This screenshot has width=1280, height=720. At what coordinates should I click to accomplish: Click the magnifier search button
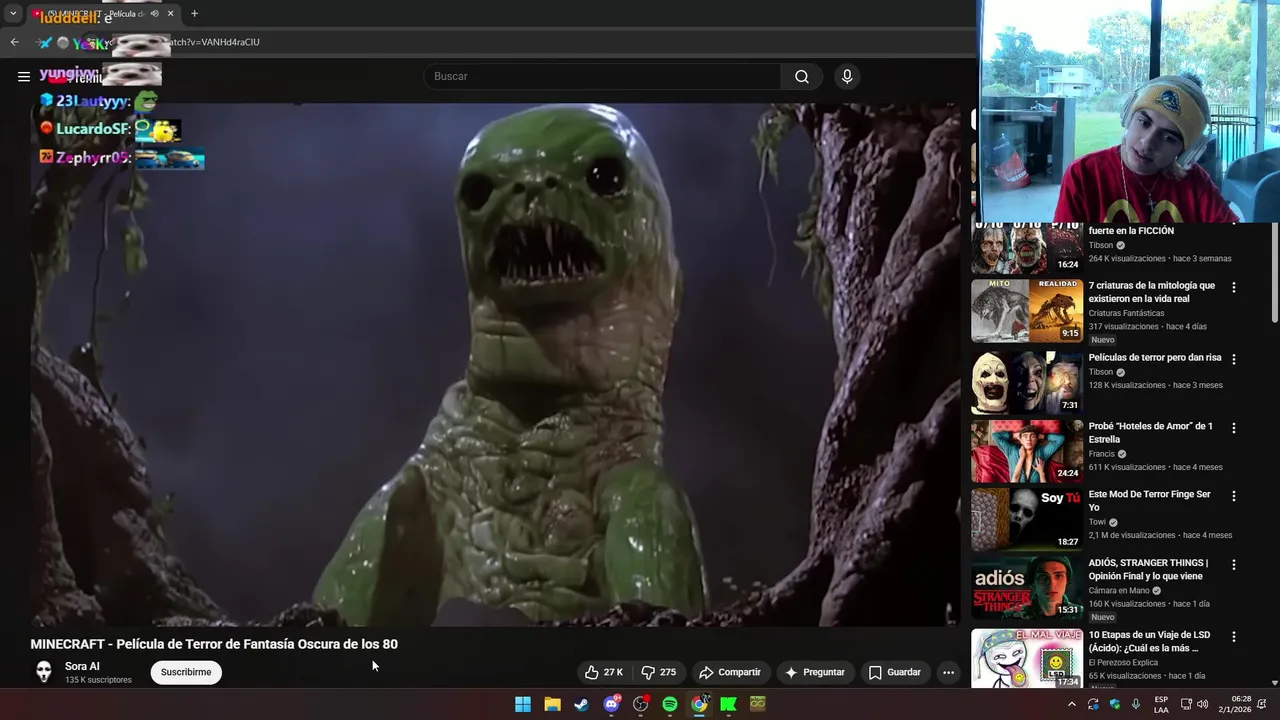pos(802,76)
